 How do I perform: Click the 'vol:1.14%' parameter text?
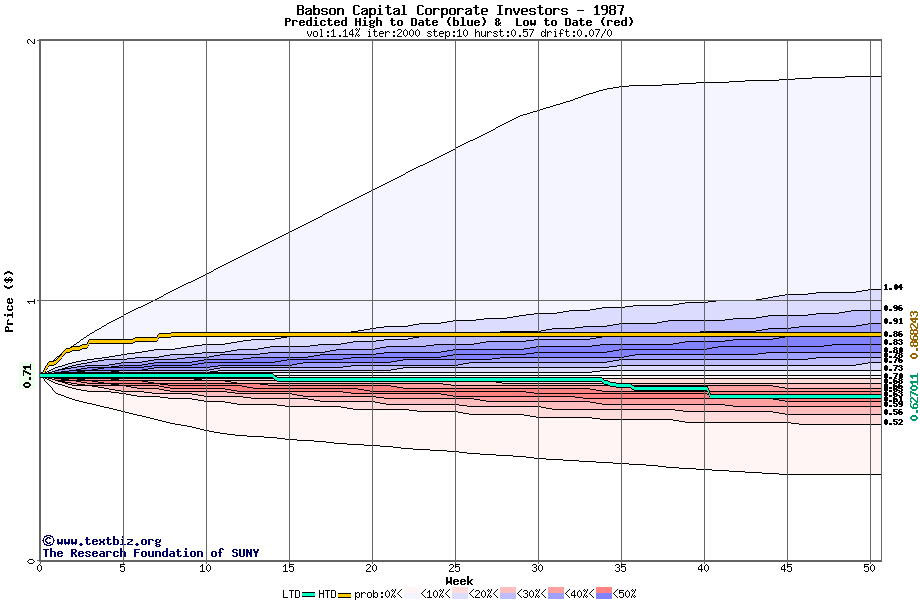333,33
